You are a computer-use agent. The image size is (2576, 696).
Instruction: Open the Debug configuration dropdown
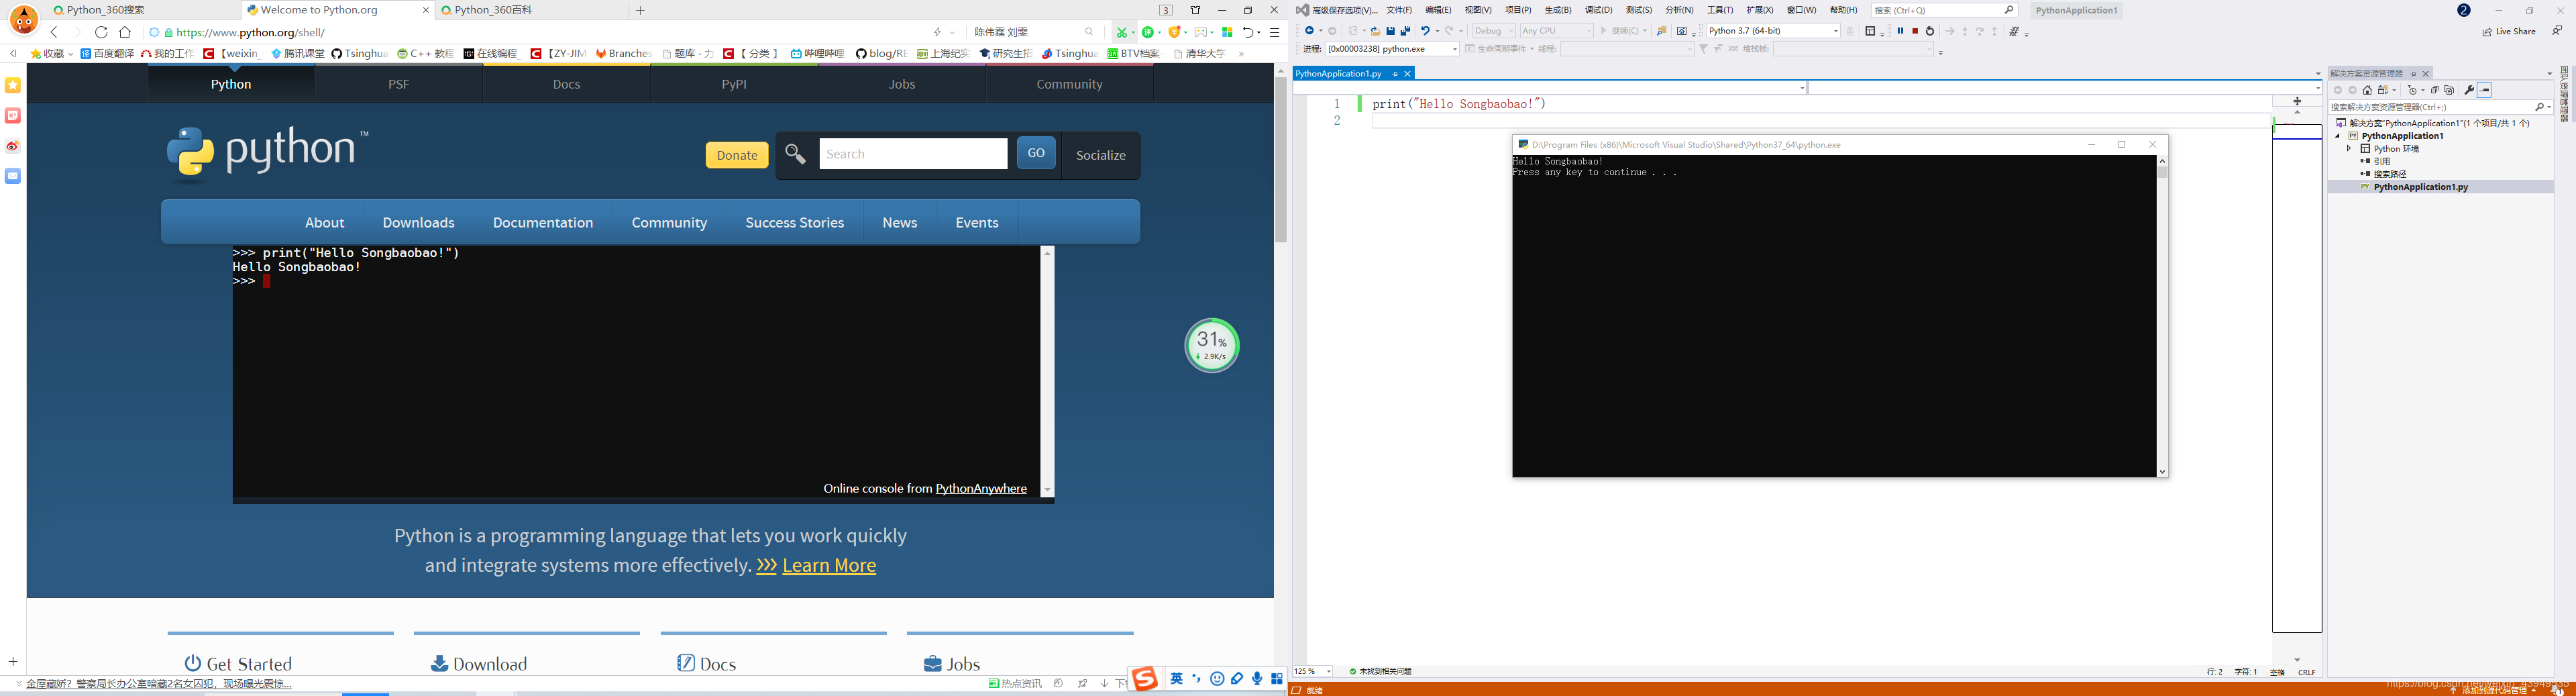pyautogui.click(x=1493, y=31)
